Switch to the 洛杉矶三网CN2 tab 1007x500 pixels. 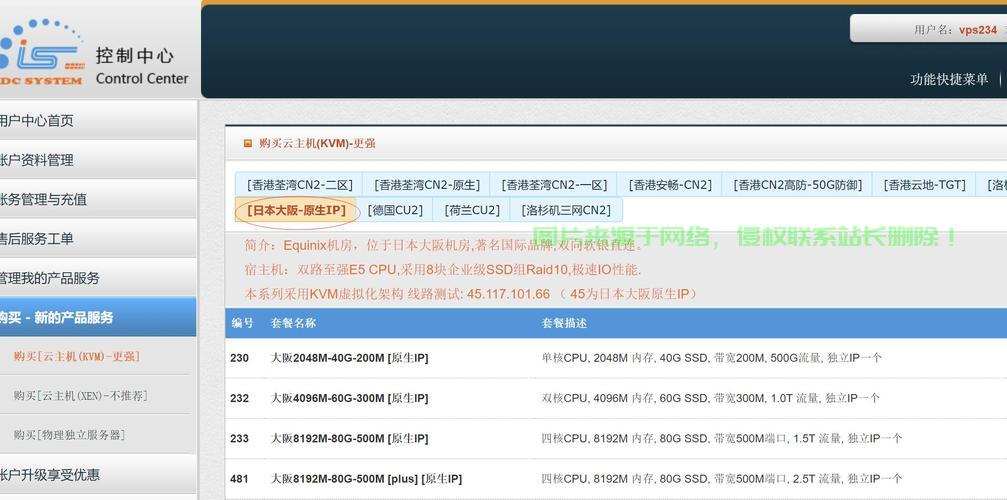pos(566,210)
